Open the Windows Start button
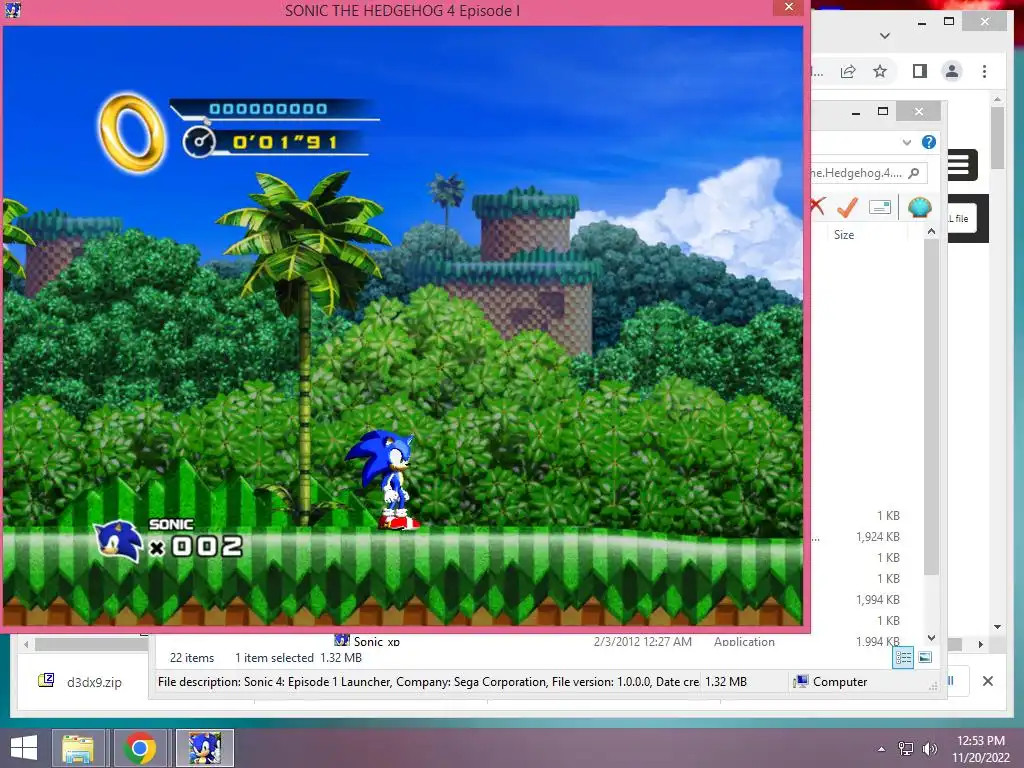Screen dimensions: 1024x768 click(x=24, y=747)
